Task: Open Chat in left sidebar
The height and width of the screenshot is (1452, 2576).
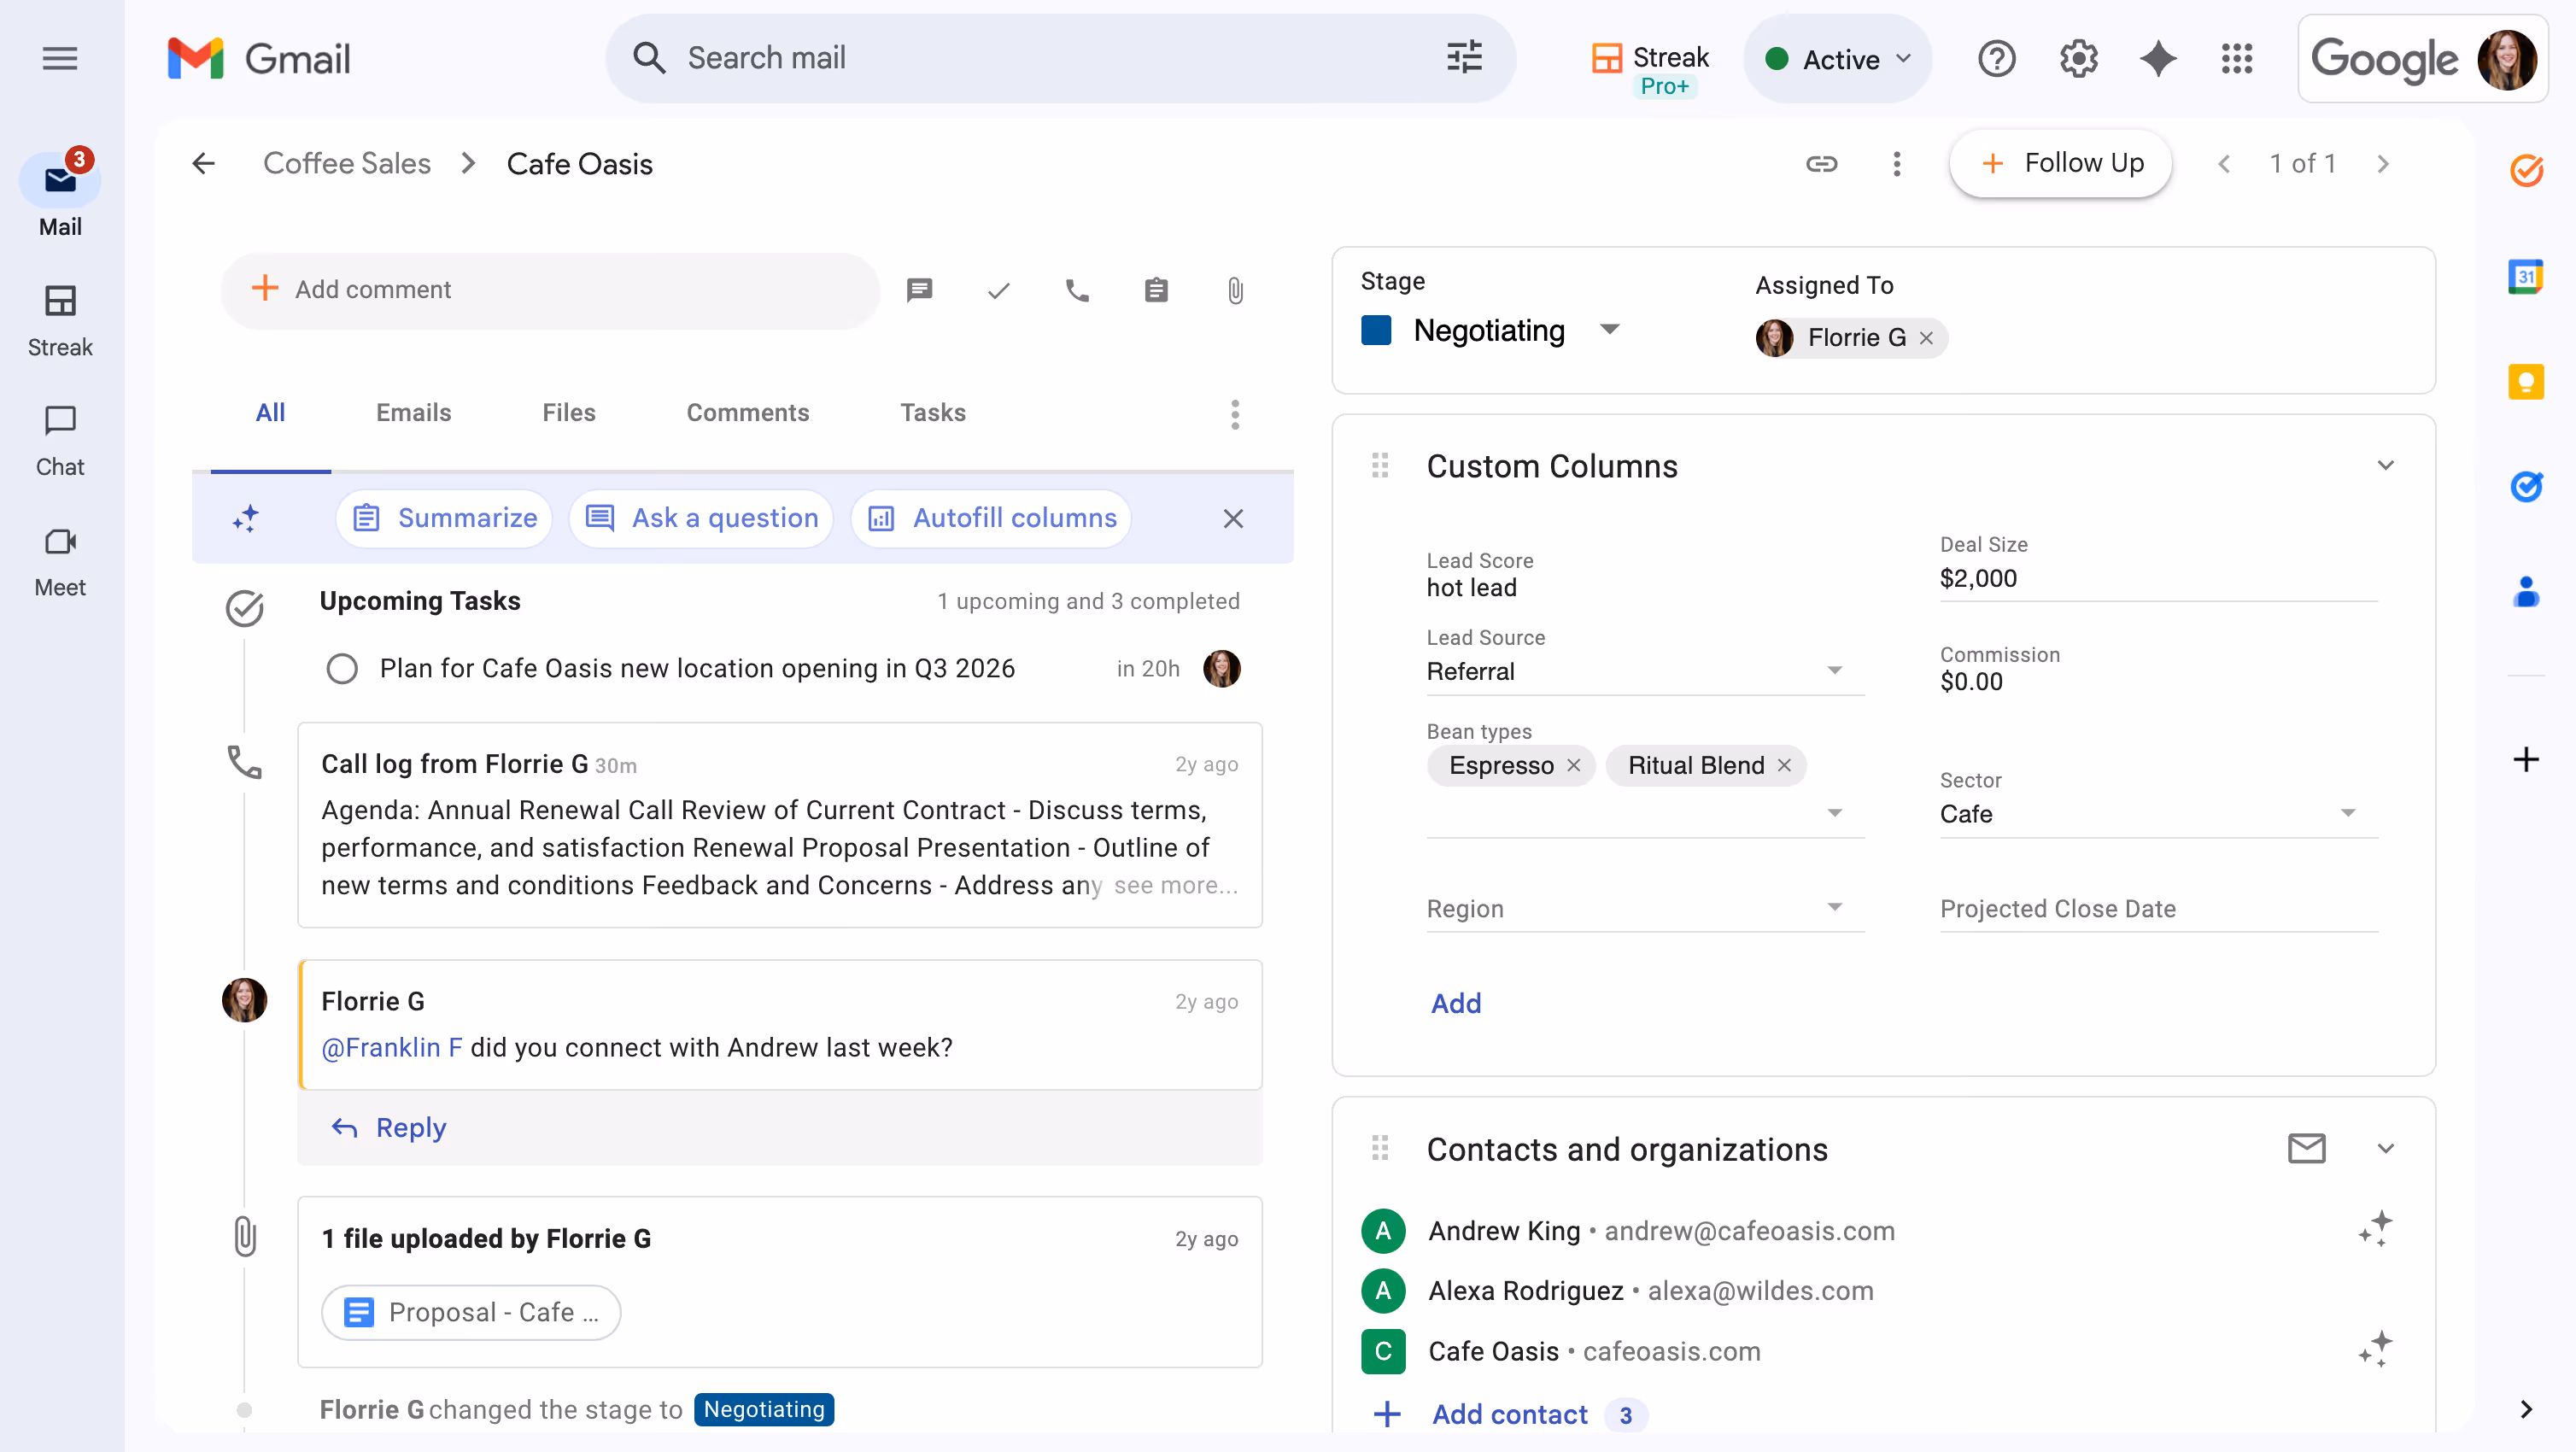Action: pos(60,441)
